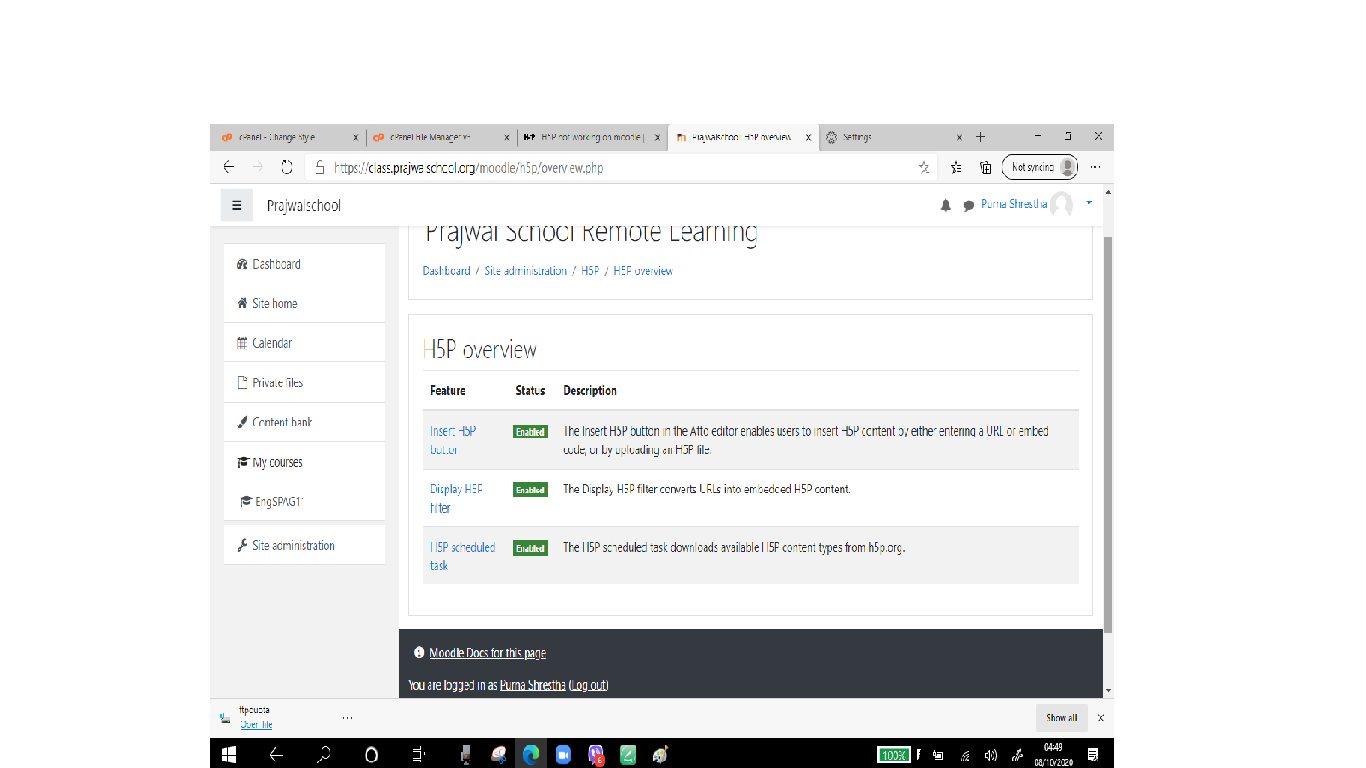Viewport: 1366px width, 768px height.
Task: Open Zoom app from the taskbar
Action: (x=562, y=754)
